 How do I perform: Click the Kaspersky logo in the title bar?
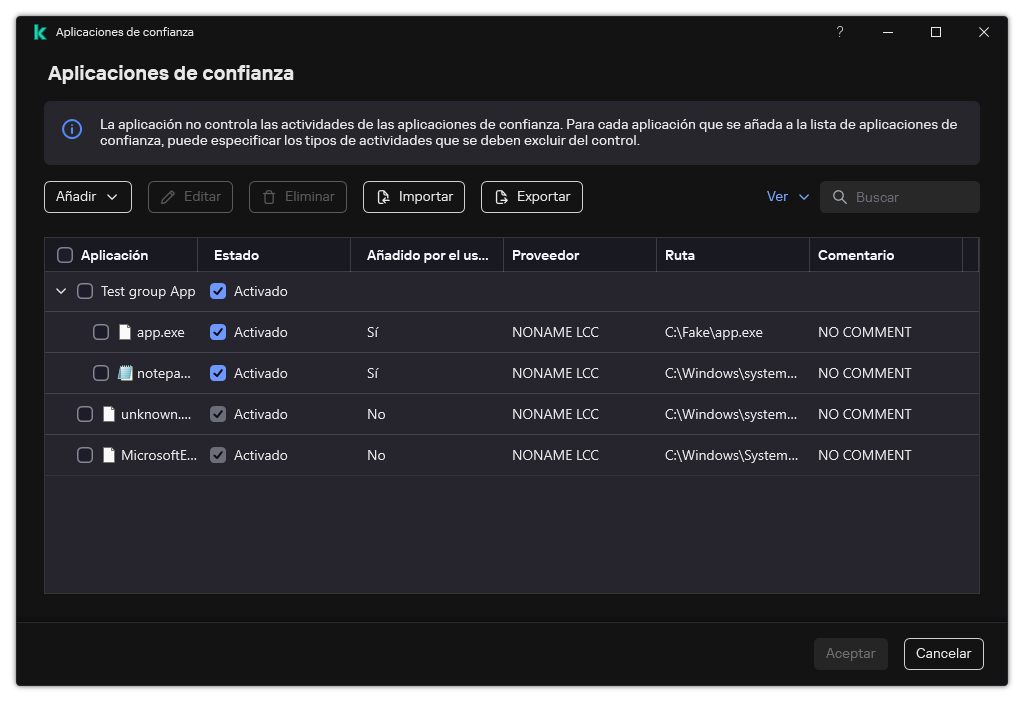coord(39,31)
